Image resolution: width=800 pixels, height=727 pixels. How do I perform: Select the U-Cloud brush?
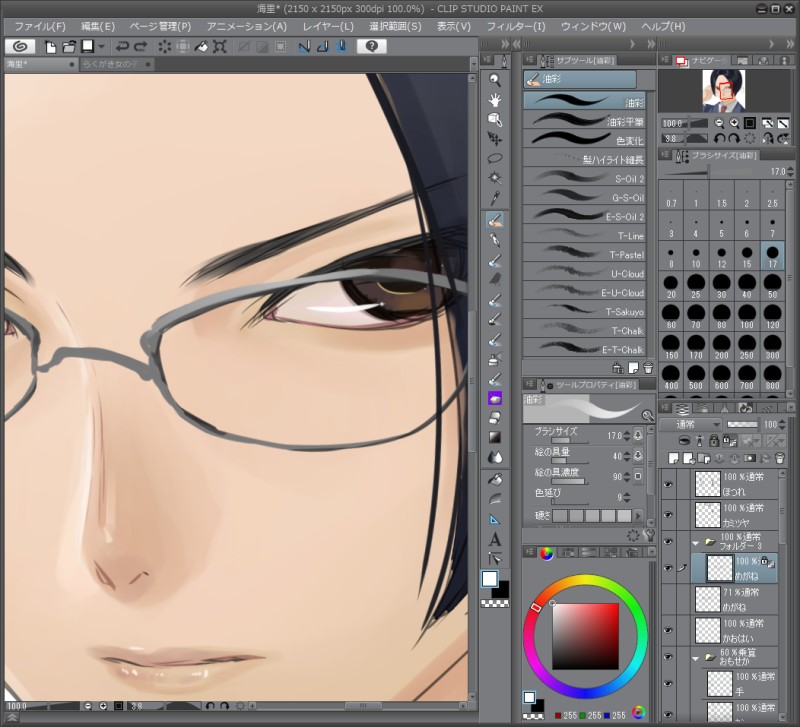click(x=584, y=273)
